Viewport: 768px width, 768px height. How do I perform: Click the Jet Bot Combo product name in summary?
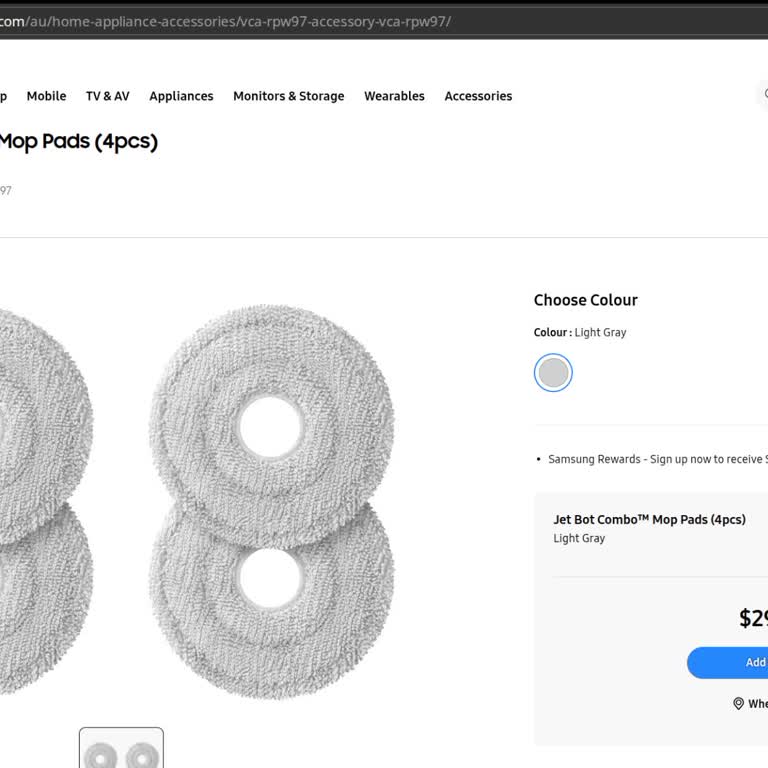pyautogui.click(x=649, y=520)
